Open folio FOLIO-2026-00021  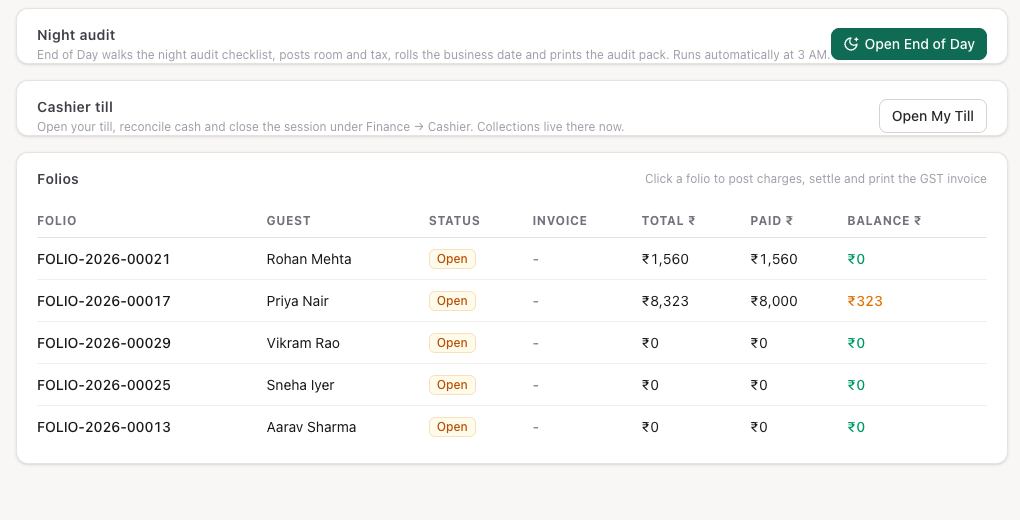(x=104, y=259)
